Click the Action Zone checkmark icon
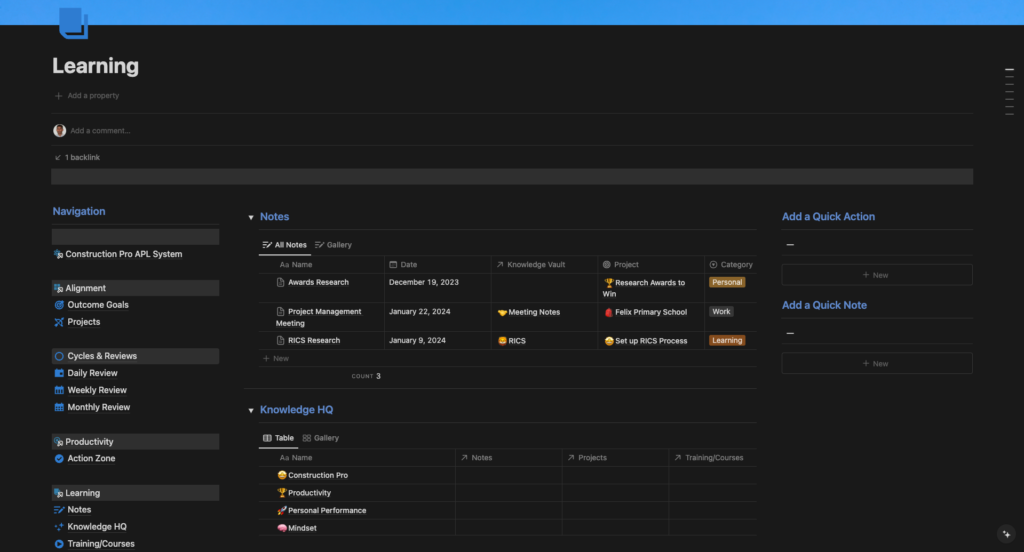This screenshot has width=1024, height=552. click(59, 459)
